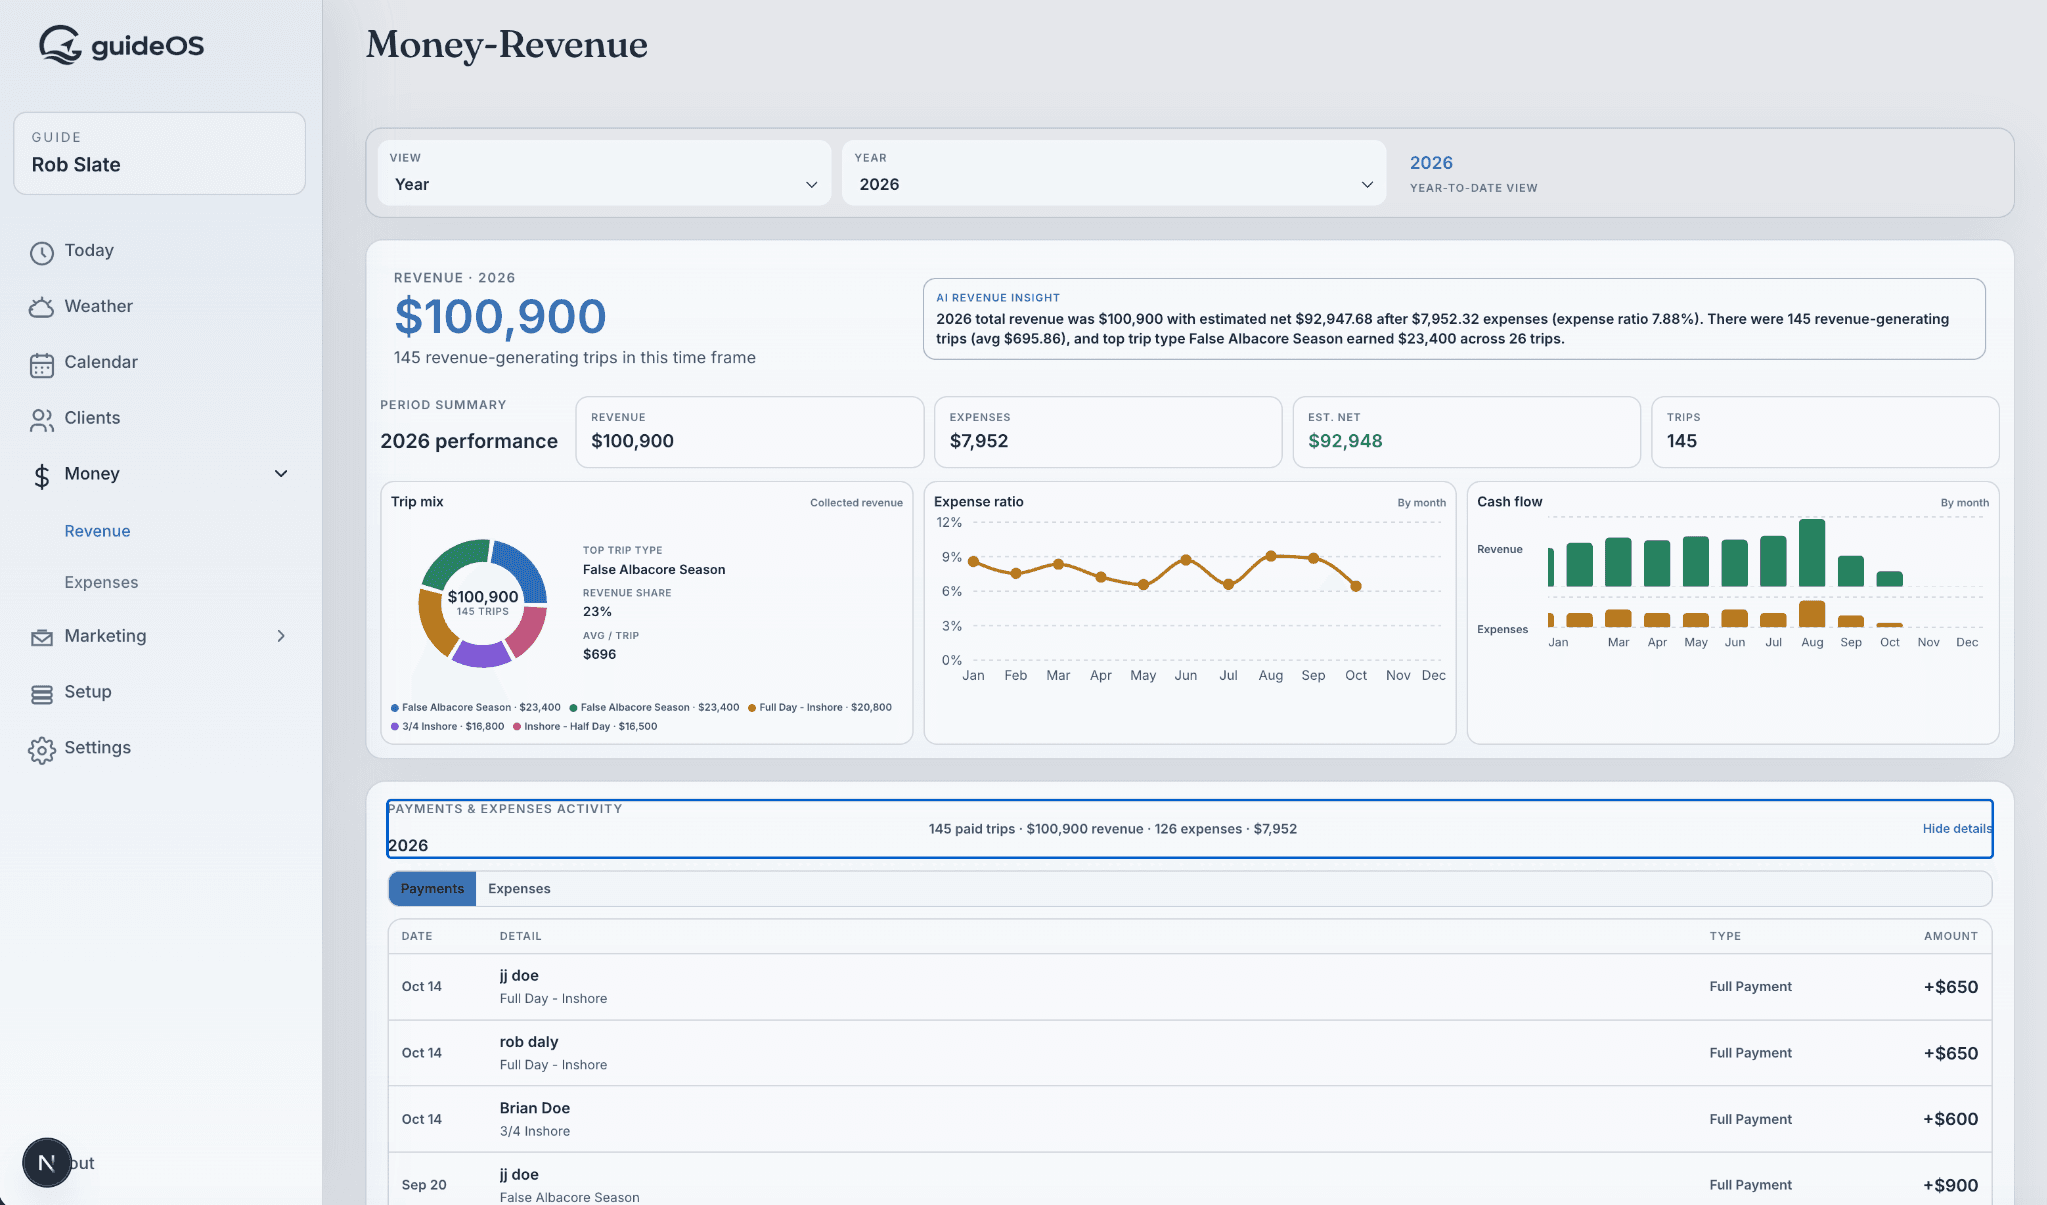The height and width of the screenshot is (1205, 2047).
Task: Click the Hide details link
Action: 1956,828
